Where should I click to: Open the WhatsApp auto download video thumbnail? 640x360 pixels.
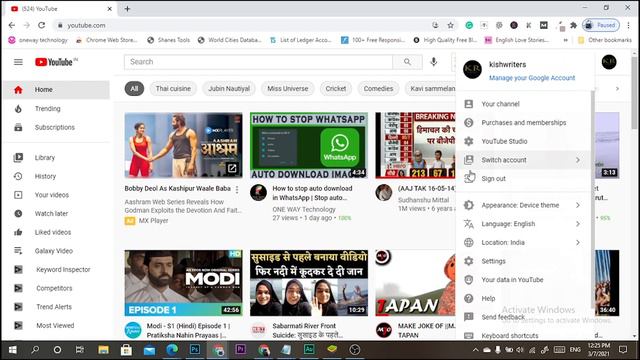point(309,145)
